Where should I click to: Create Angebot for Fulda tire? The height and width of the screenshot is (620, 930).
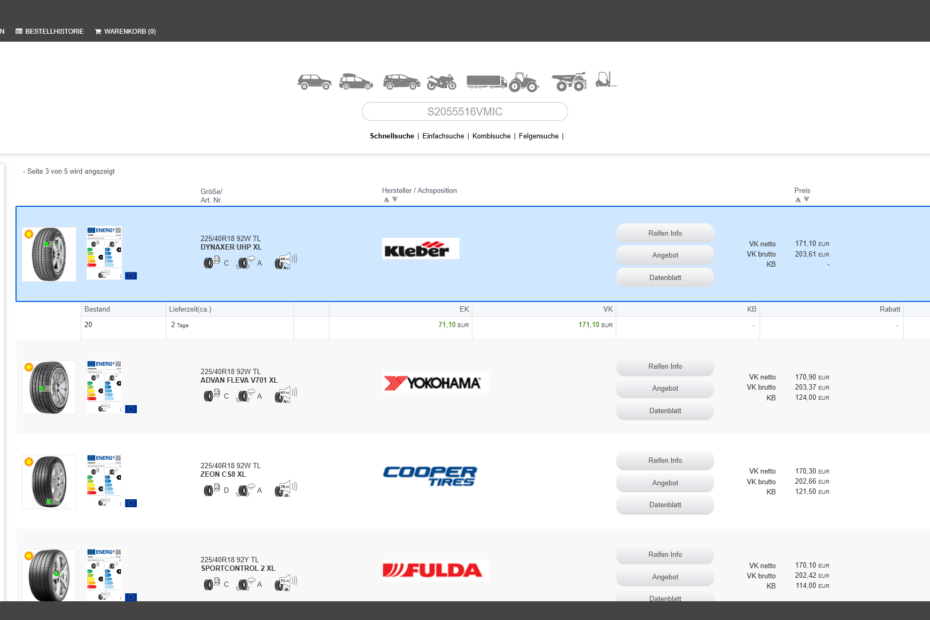[665, 577]
